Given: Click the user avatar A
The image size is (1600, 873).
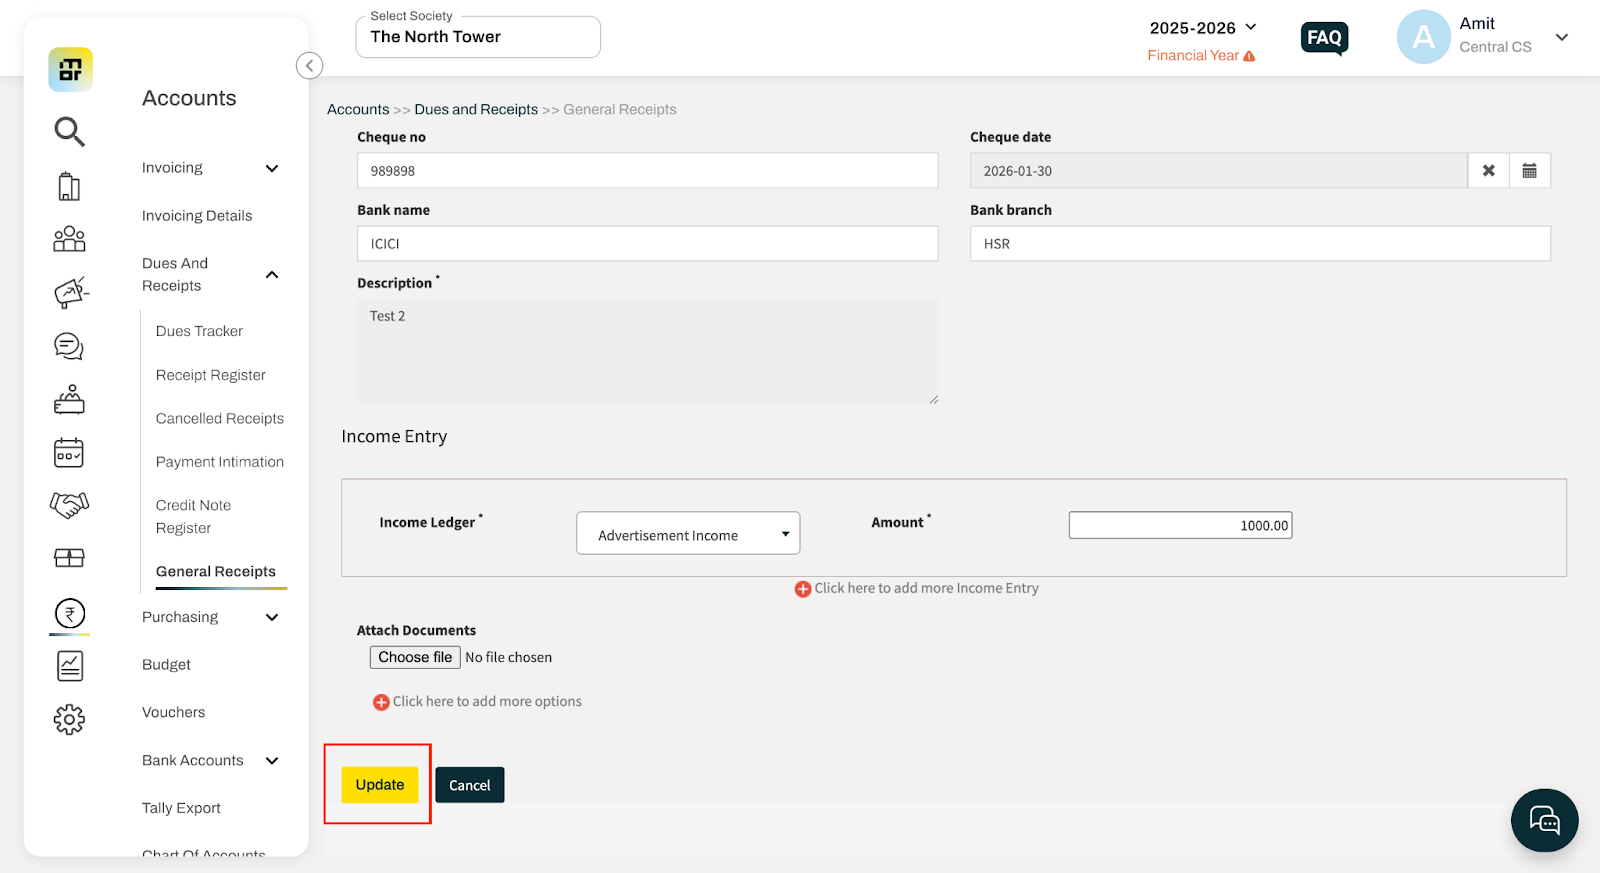Looking at the screenshot, I should (1423, 37).
